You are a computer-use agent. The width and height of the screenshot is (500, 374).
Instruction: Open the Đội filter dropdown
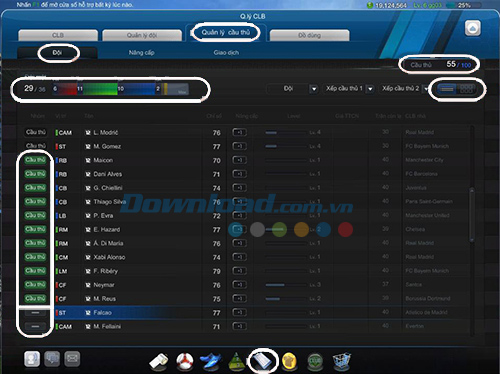coord(314,89)
